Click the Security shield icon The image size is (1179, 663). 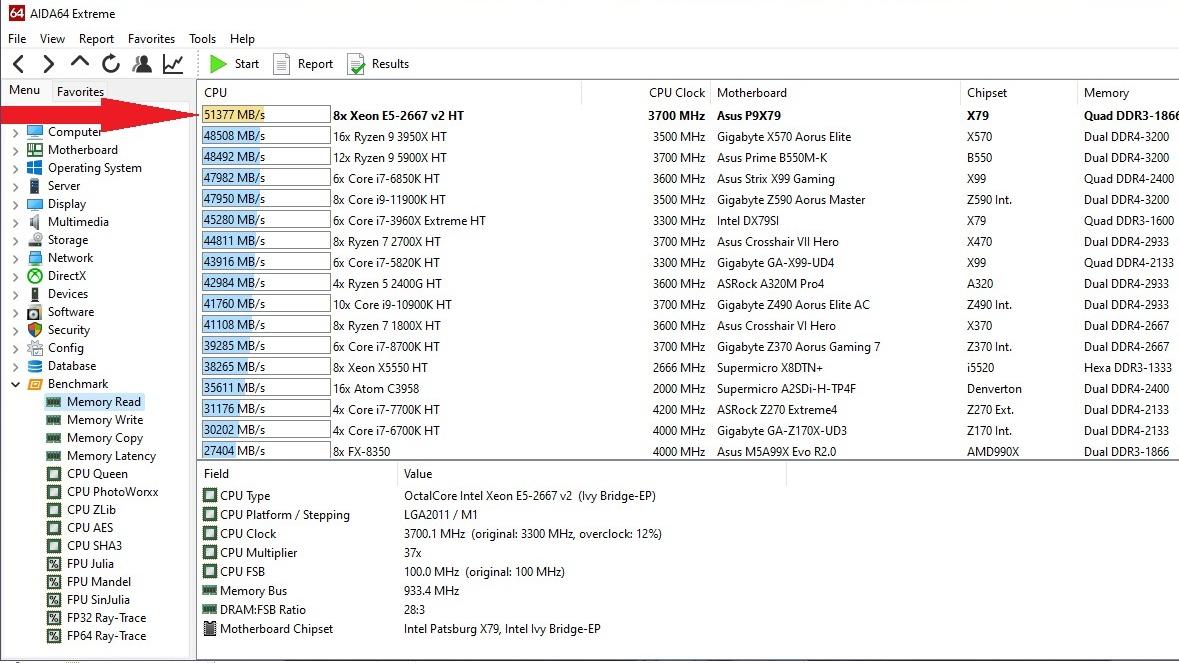35,330
